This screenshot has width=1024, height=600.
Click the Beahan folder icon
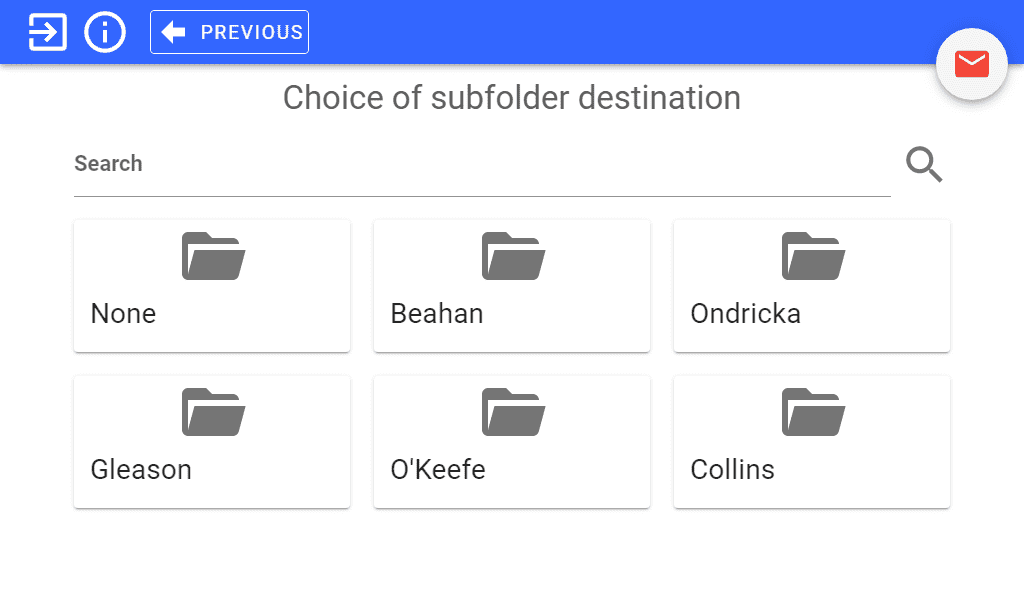513,256
